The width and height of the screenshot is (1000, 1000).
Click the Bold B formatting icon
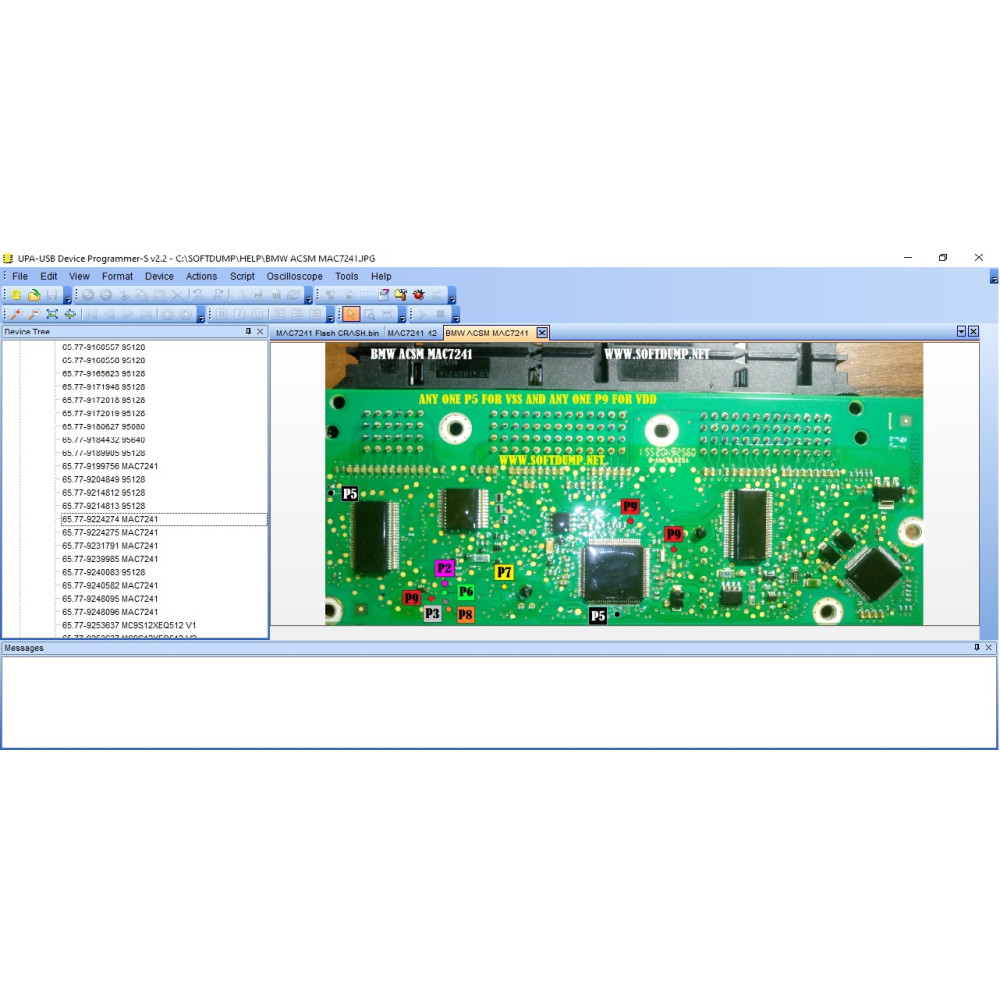221,314
